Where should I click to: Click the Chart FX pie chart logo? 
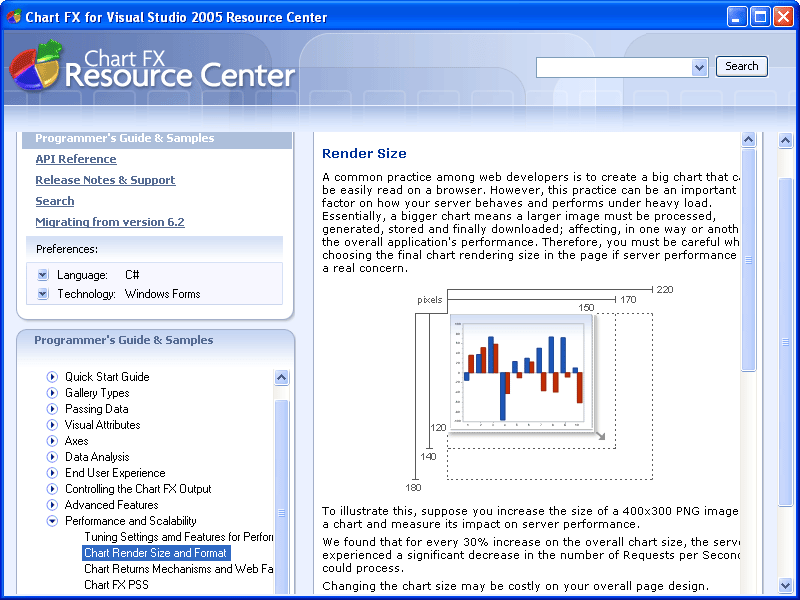pos(36,65)
